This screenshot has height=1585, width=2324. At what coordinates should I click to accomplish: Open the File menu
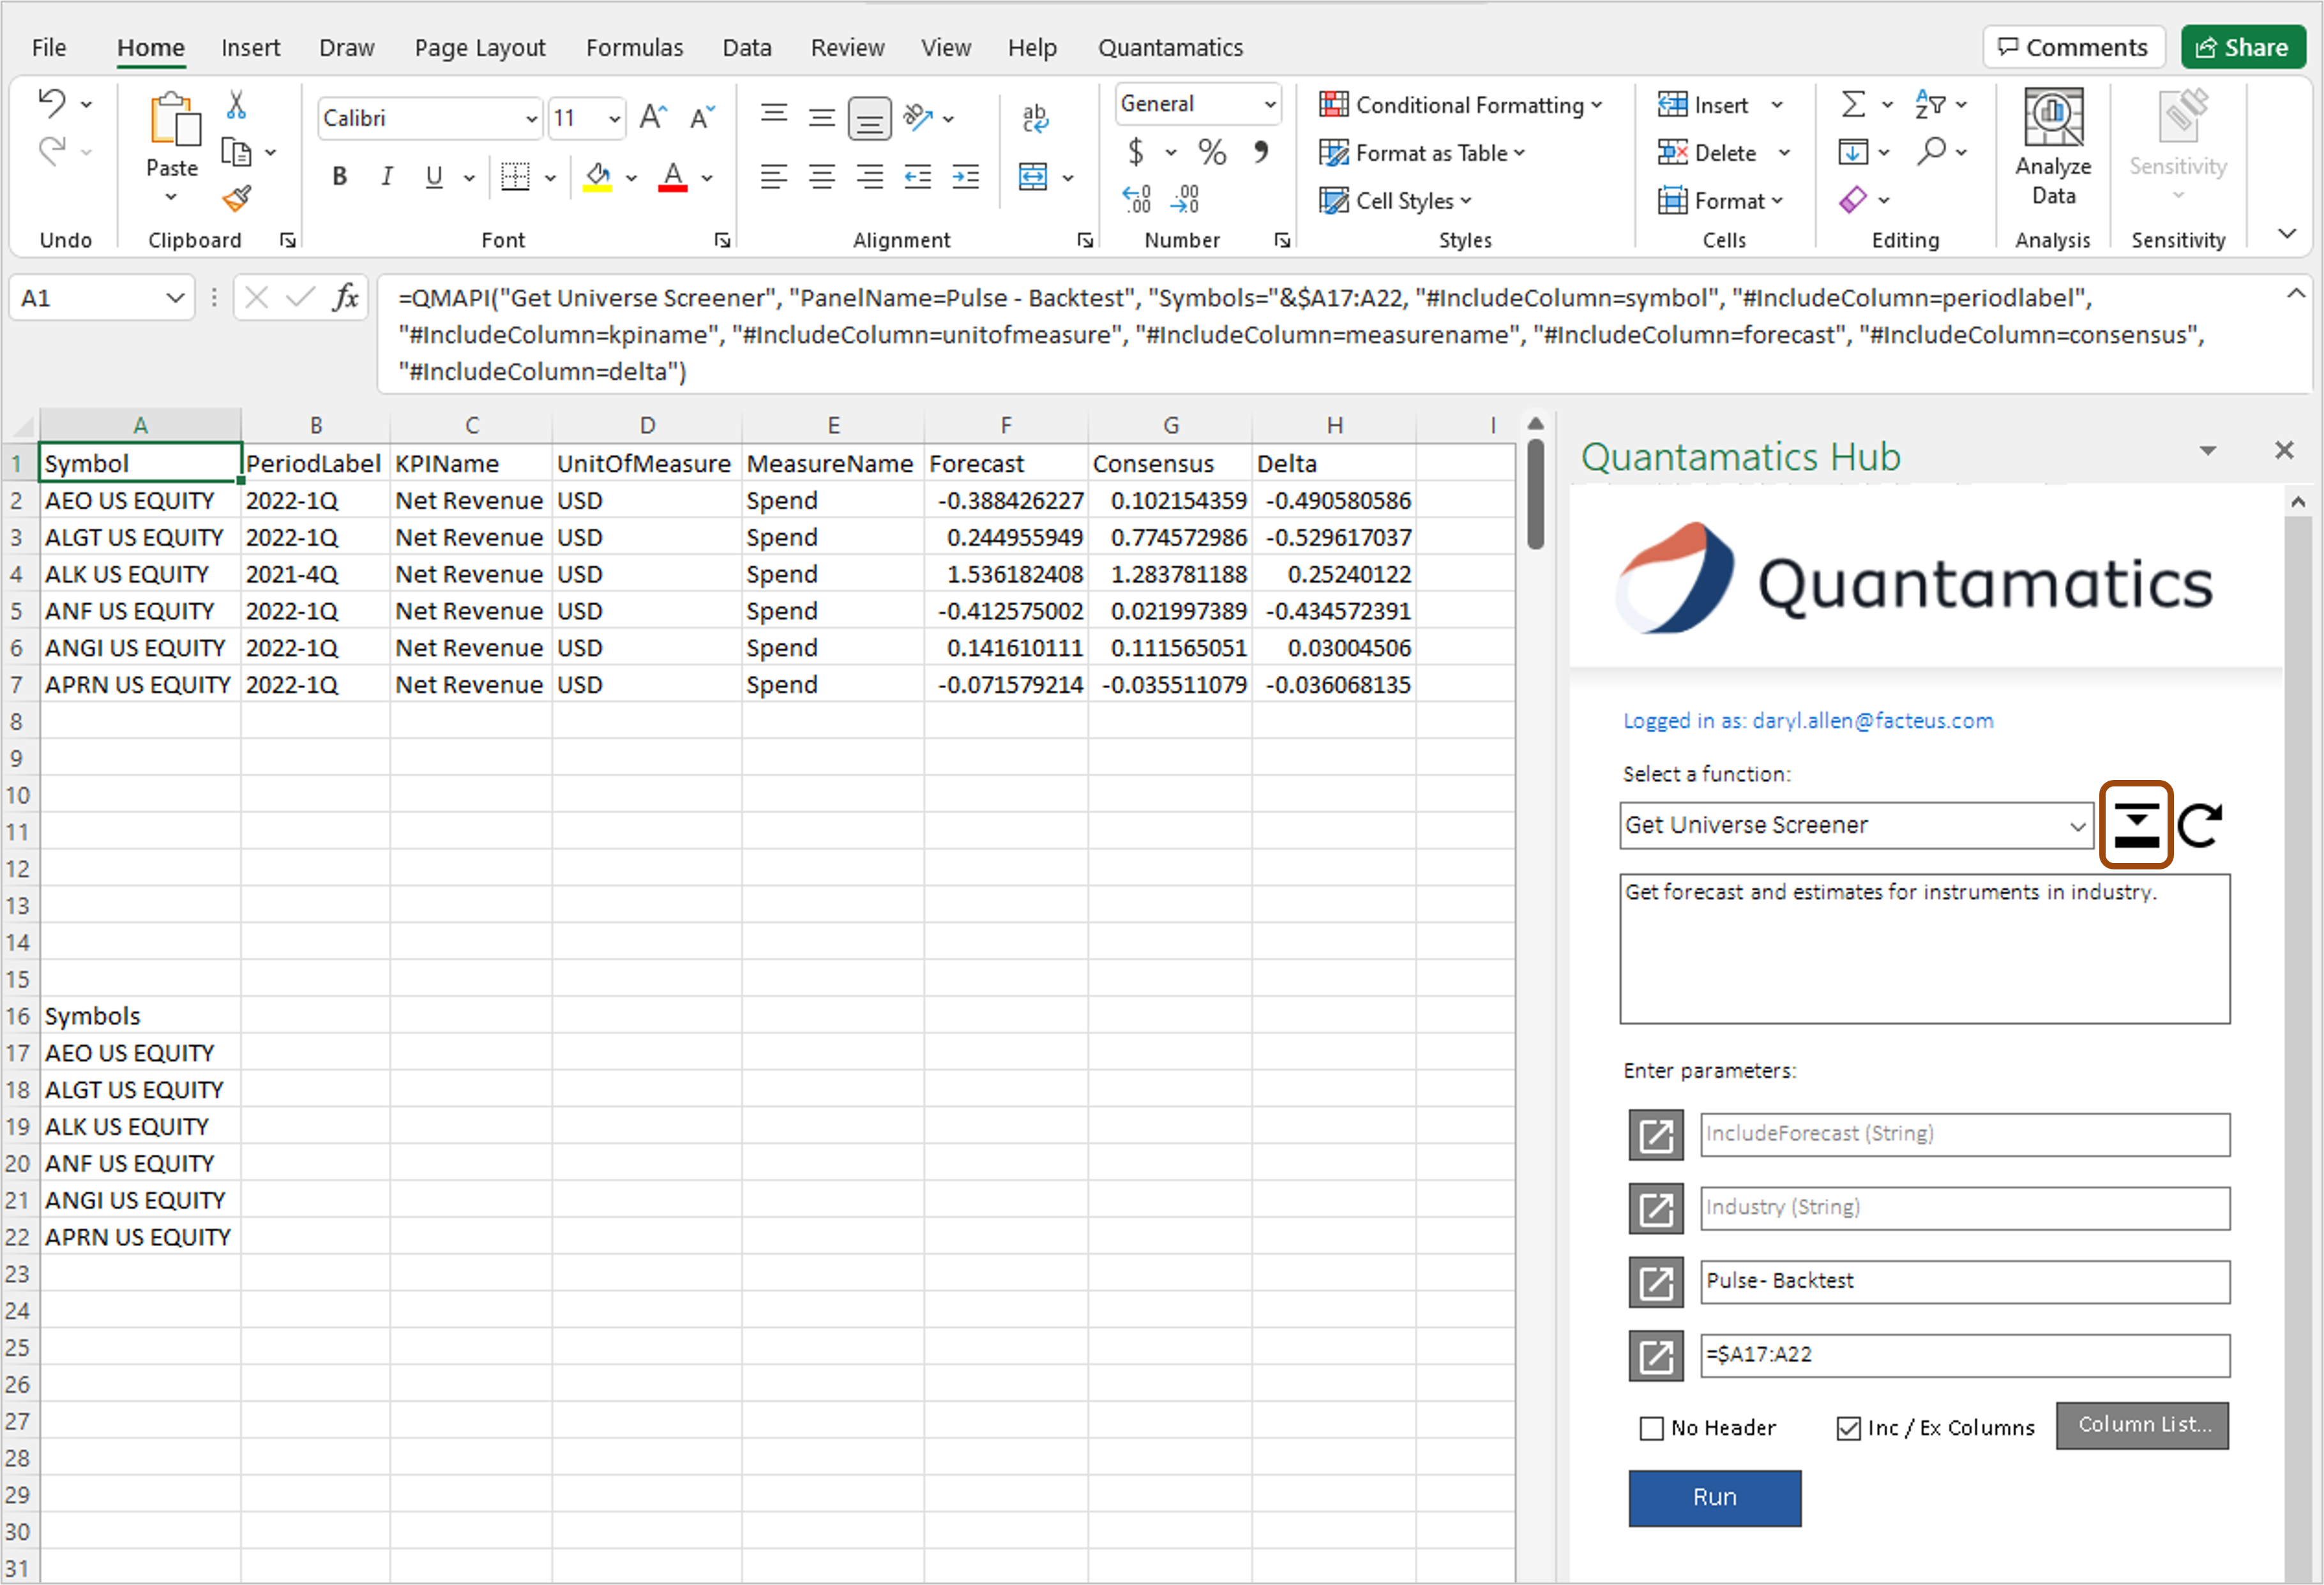pyautogui.click(x=49, y=47)
